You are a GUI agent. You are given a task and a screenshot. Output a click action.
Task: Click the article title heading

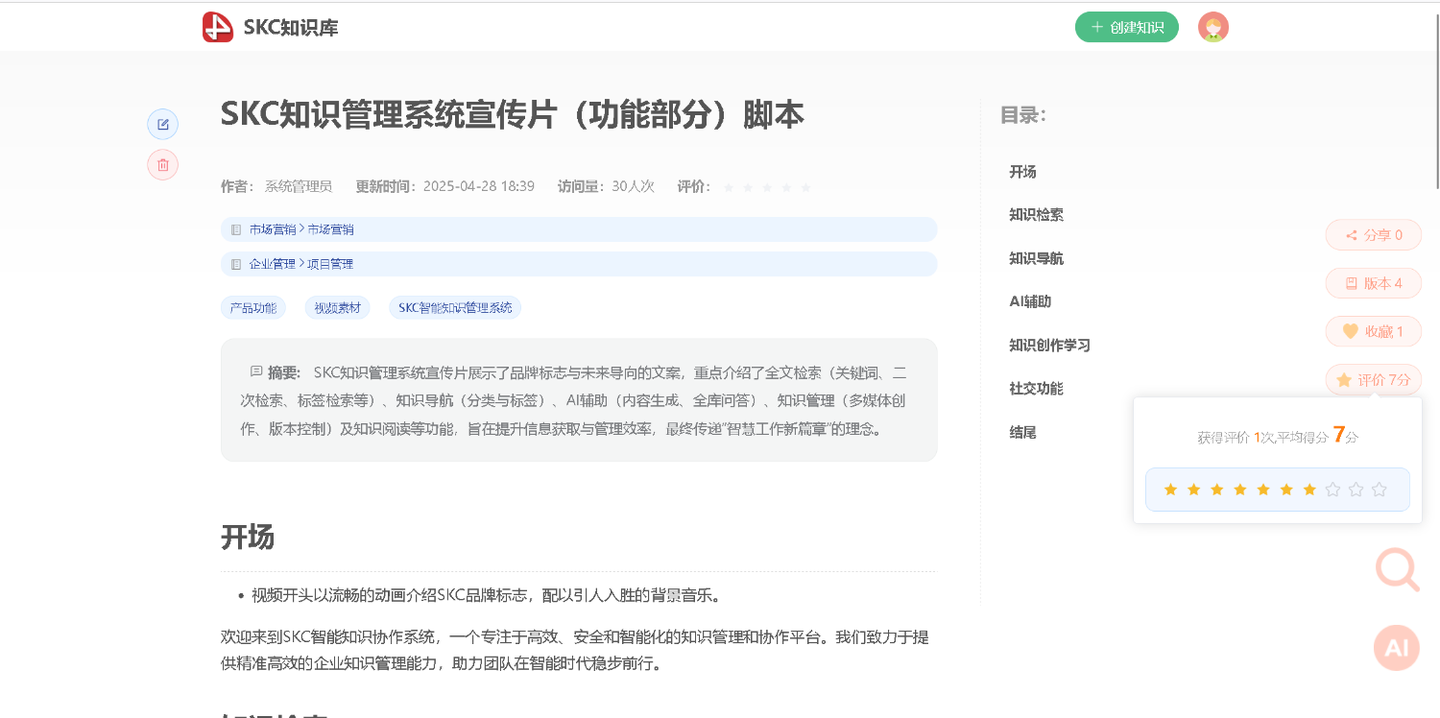pyautogui.click(x=512, y=114)
